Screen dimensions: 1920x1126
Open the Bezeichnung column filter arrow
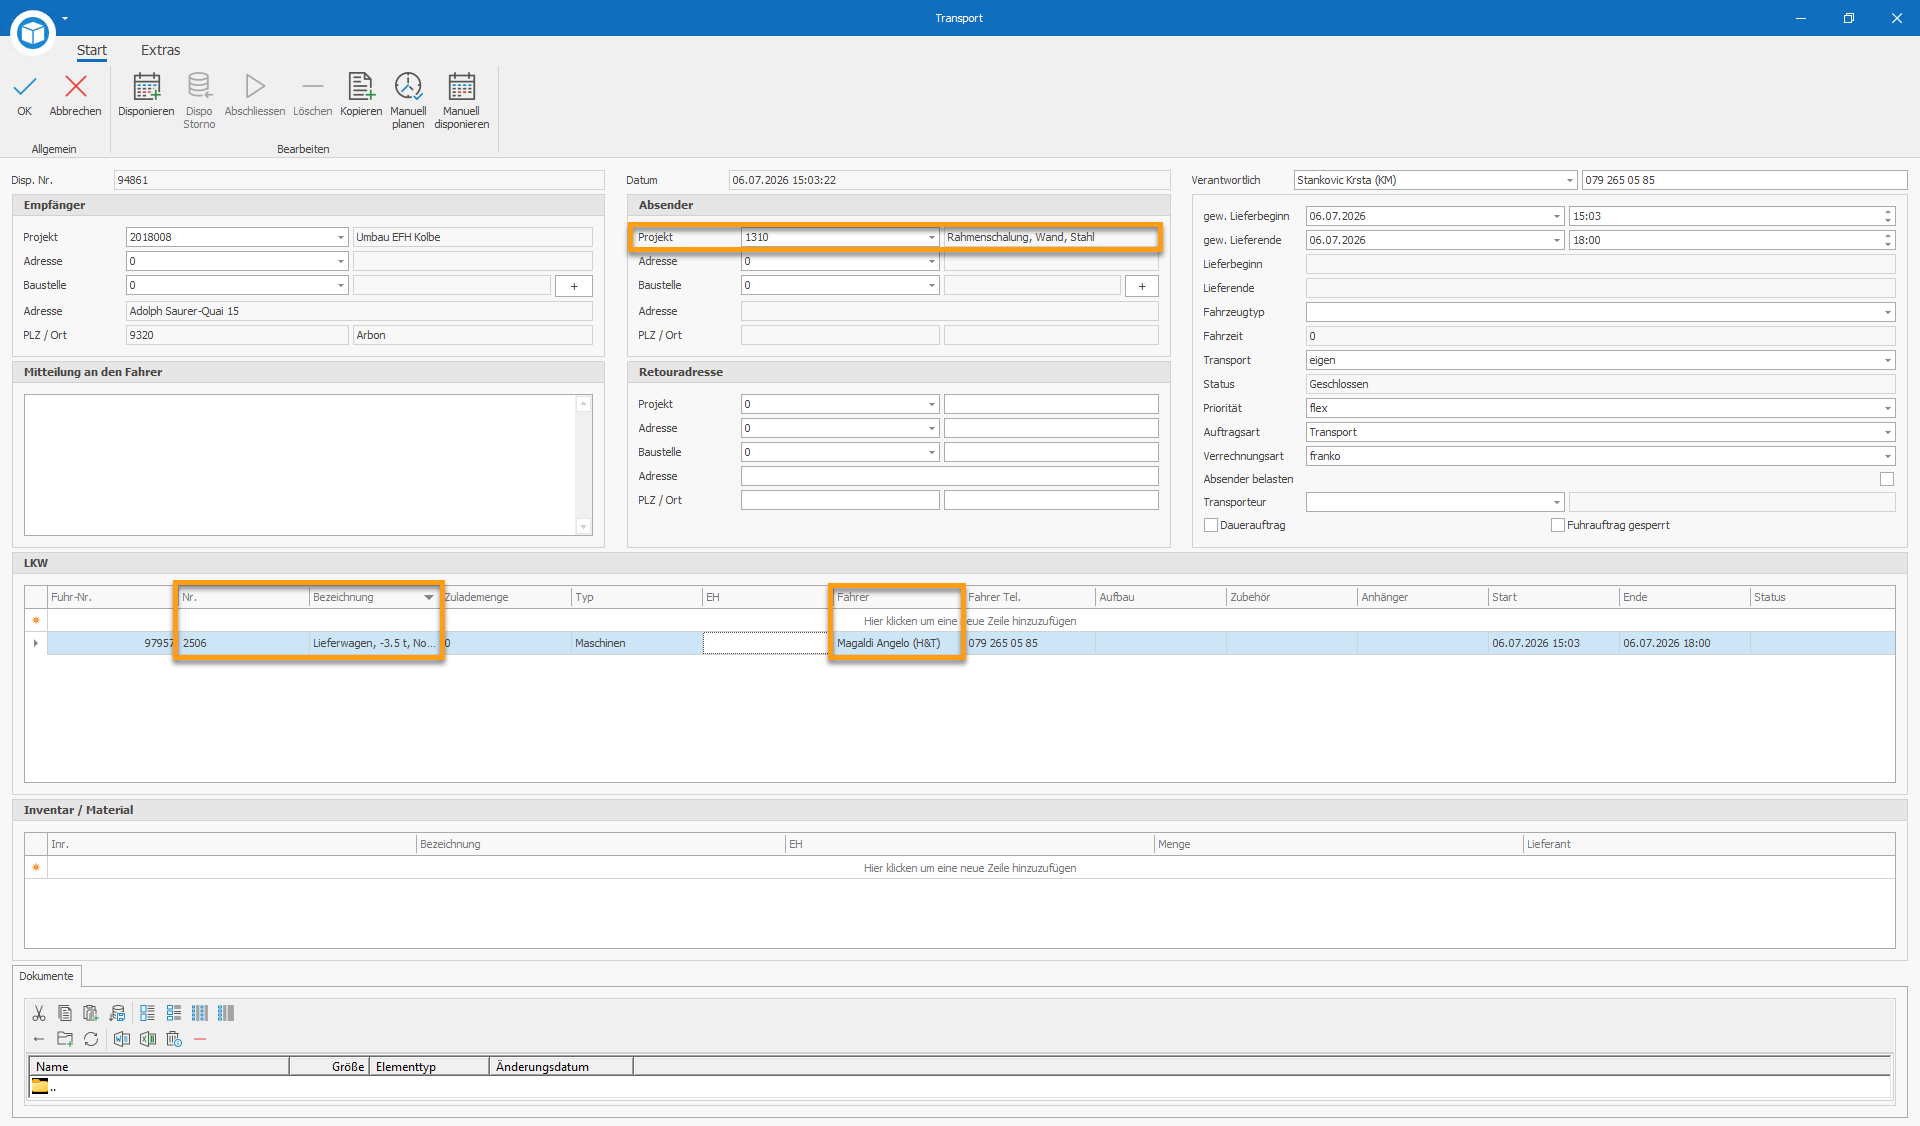[x=429, y=597]
